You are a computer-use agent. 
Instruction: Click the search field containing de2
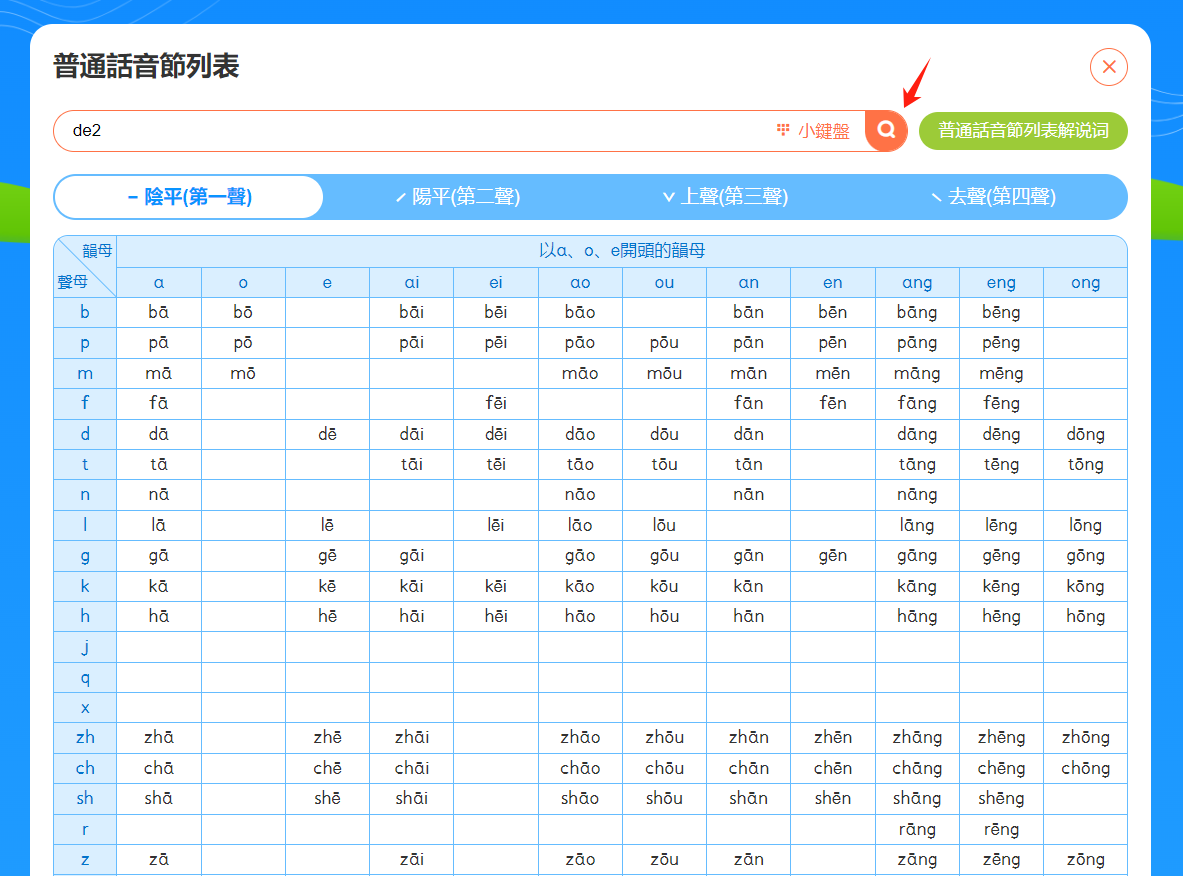click(x=415, y=131)
